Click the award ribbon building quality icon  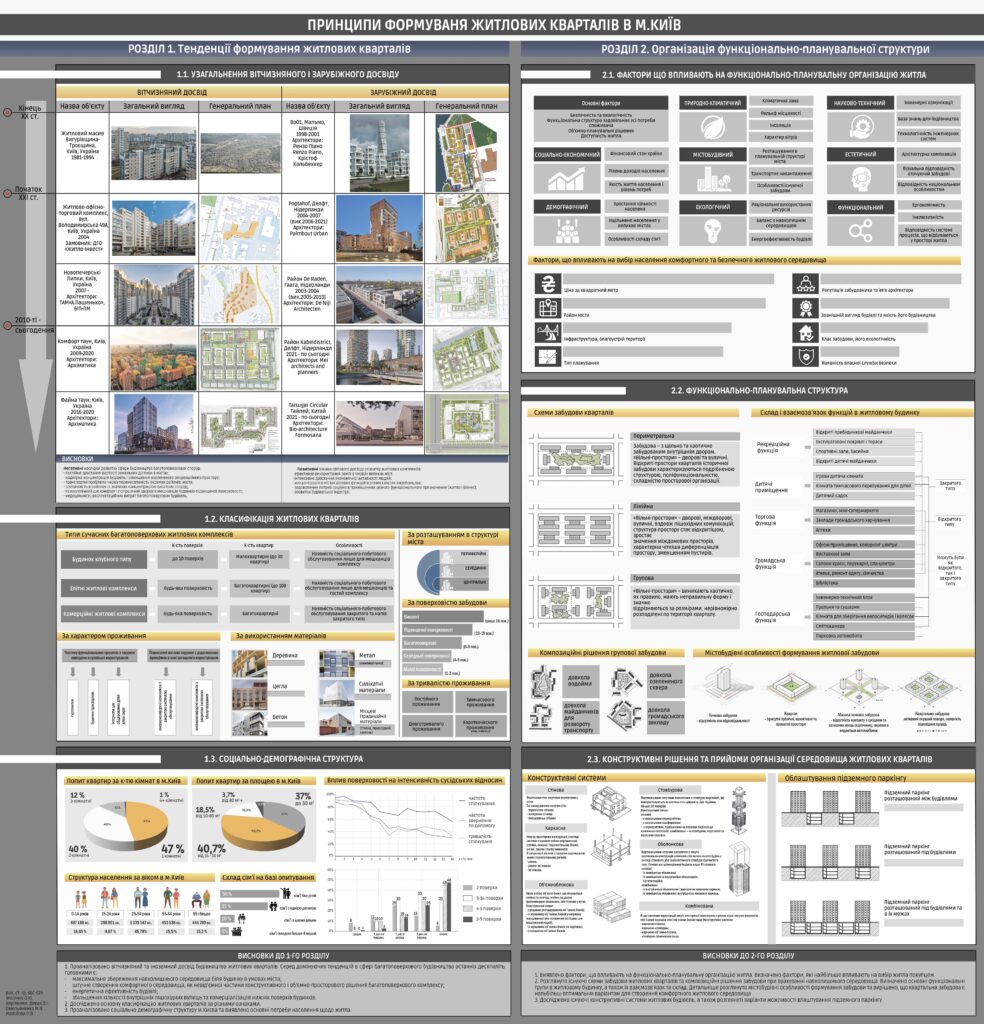point(805,308)
